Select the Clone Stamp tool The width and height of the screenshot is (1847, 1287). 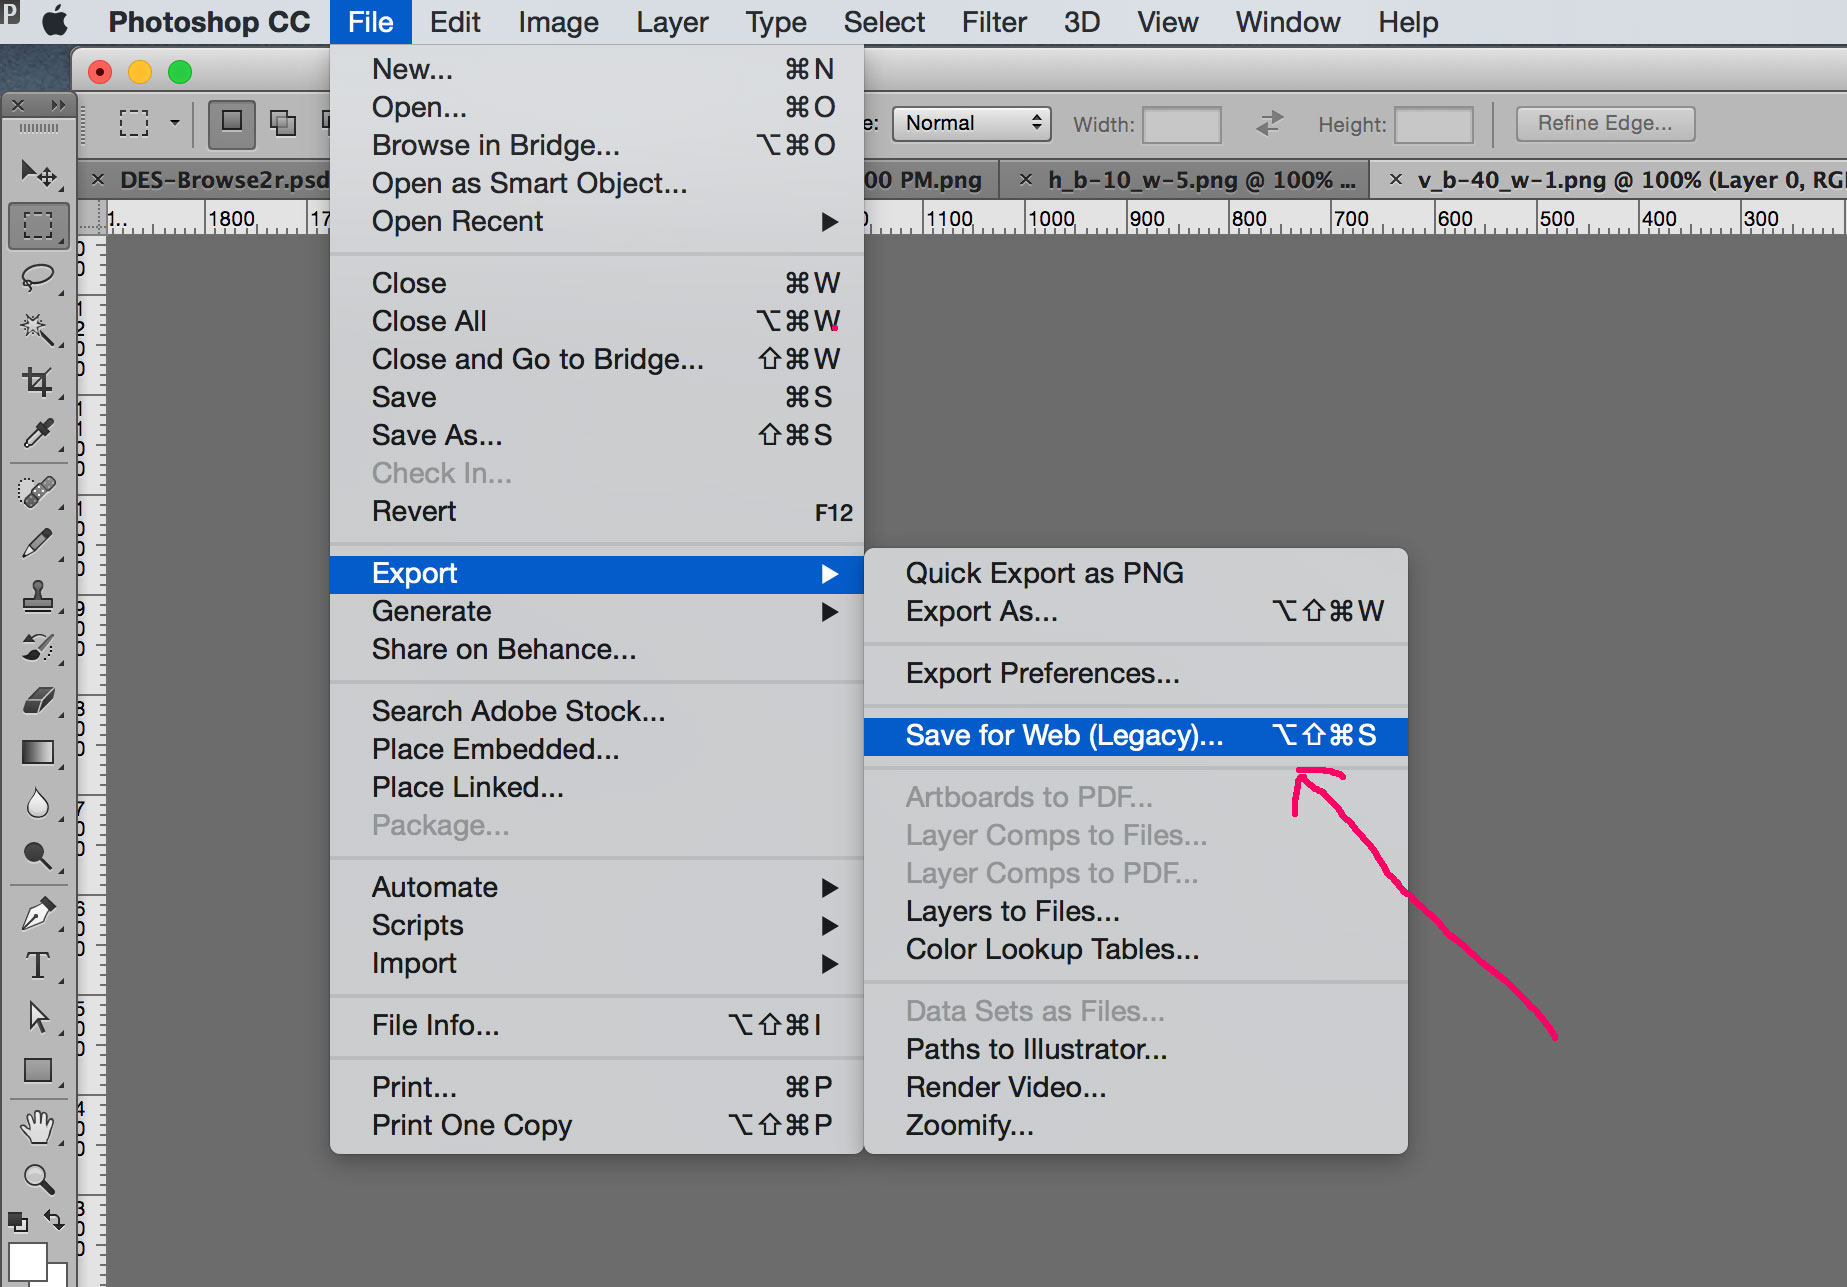(x=37, y=596)
